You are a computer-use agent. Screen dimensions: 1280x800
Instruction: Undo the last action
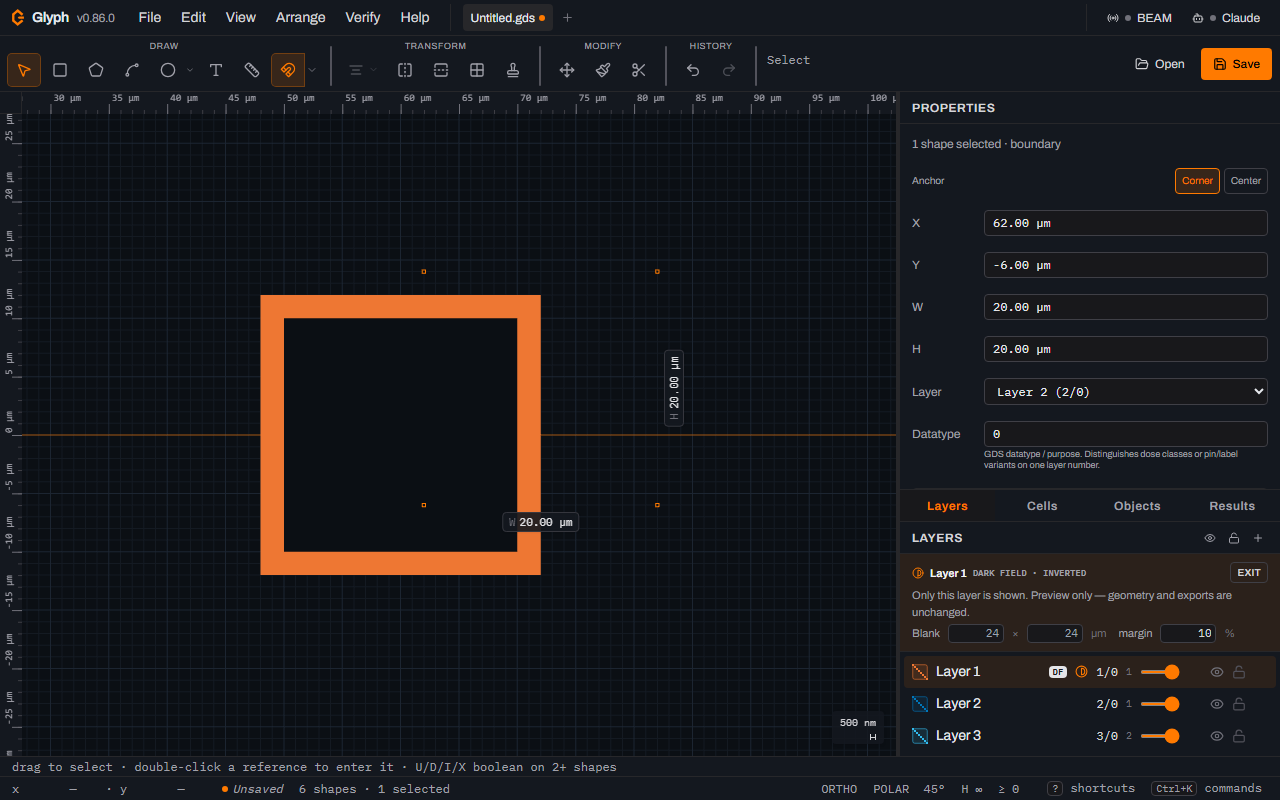pos(693,70)
